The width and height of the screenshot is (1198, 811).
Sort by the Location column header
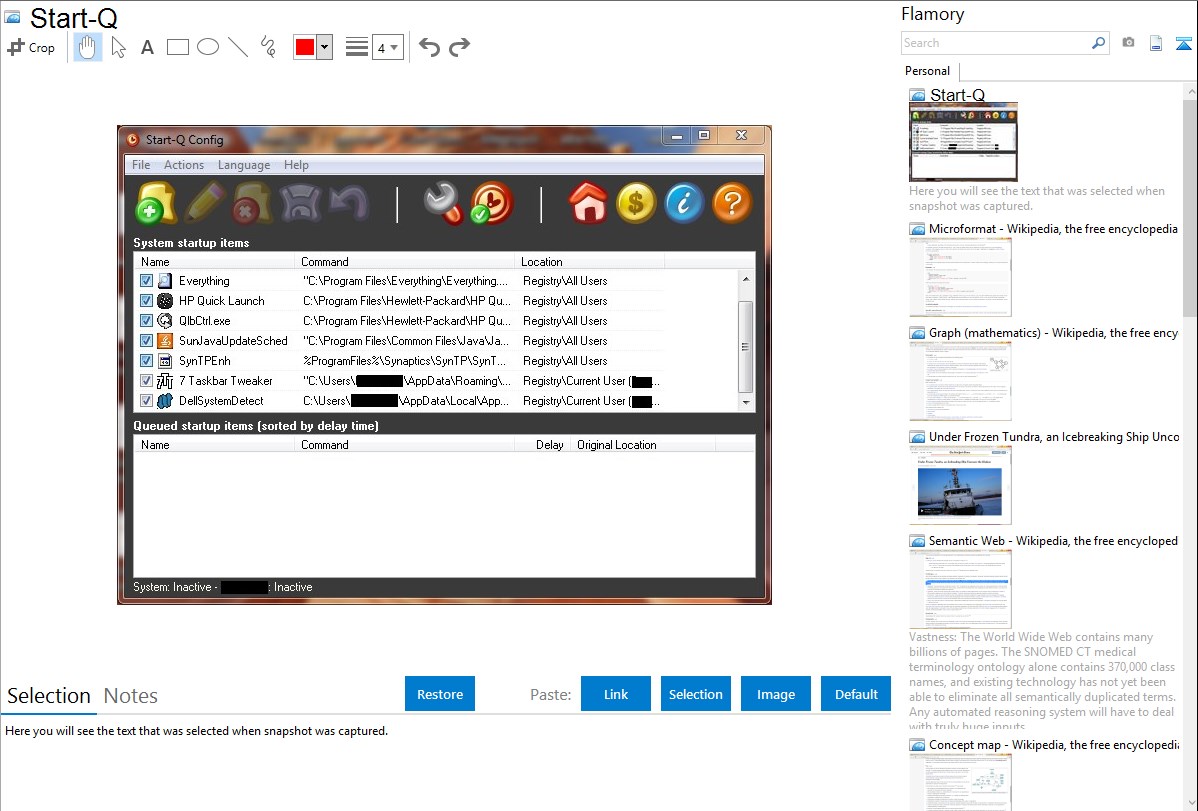[x=589, y=261]
